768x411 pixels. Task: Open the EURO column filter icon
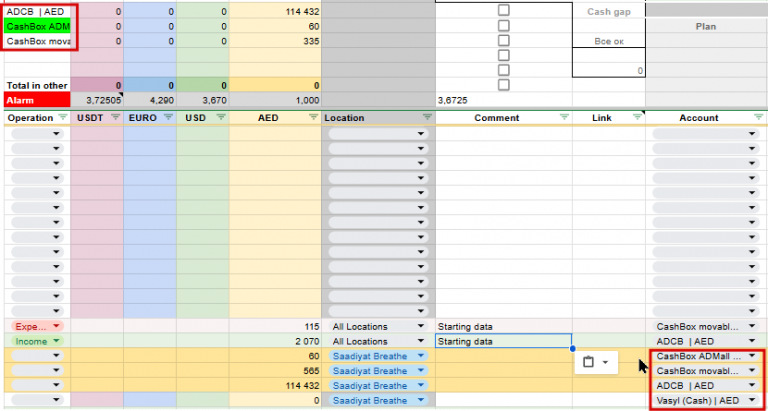coord(168,118)
